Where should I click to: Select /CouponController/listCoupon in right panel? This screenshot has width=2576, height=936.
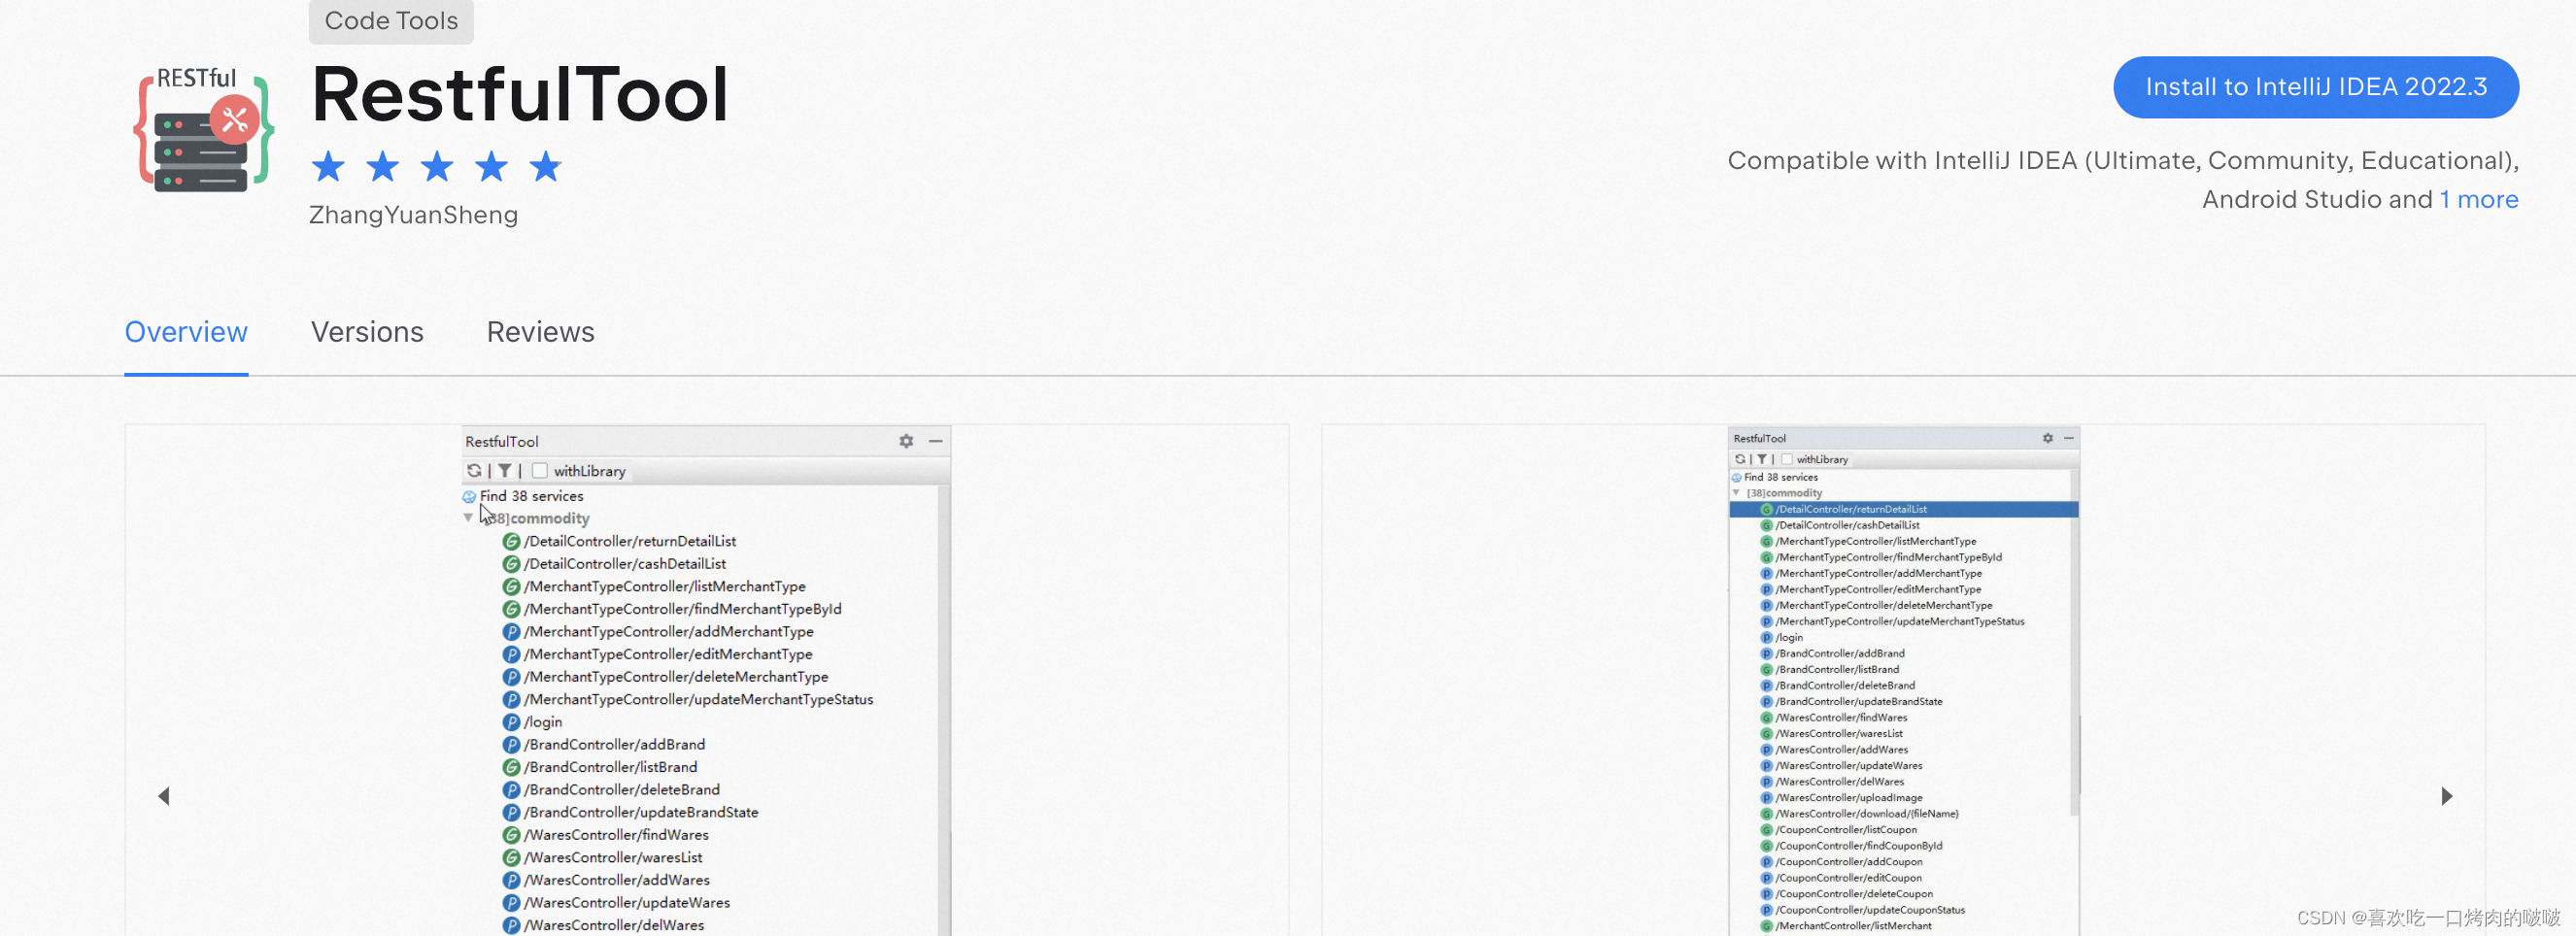(x=1846, y=830)
